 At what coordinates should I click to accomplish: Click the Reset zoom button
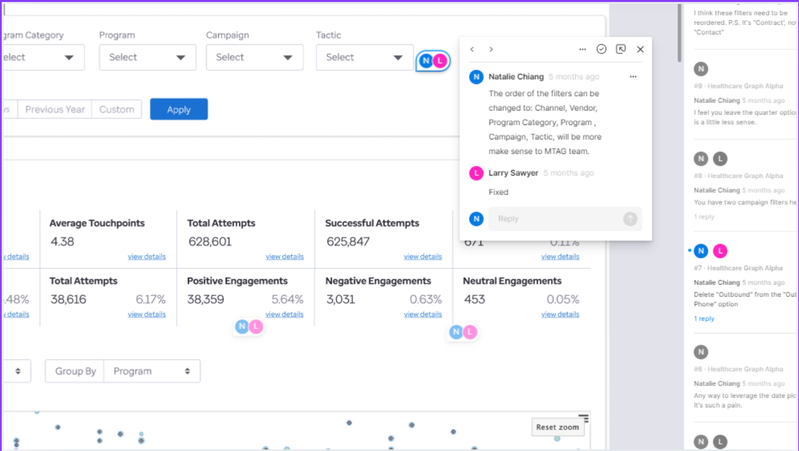[557, 427]
